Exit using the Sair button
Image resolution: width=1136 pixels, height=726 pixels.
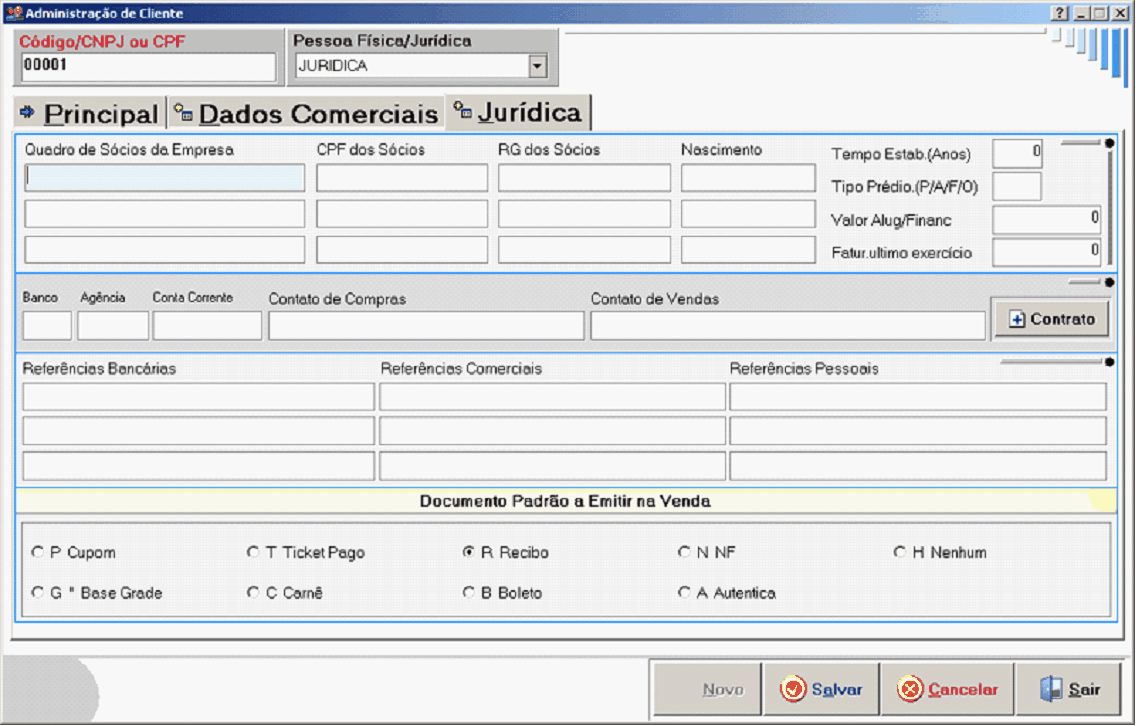1070,690
